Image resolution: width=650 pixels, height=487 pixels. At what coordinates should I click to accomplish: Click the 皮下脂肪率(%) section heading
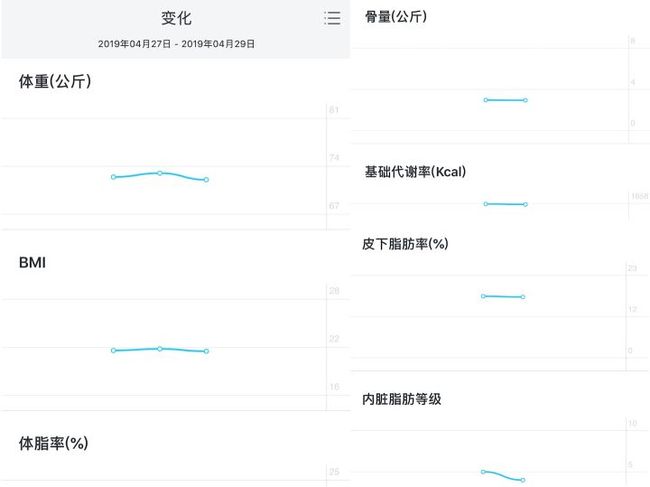(x=405, y=244)
